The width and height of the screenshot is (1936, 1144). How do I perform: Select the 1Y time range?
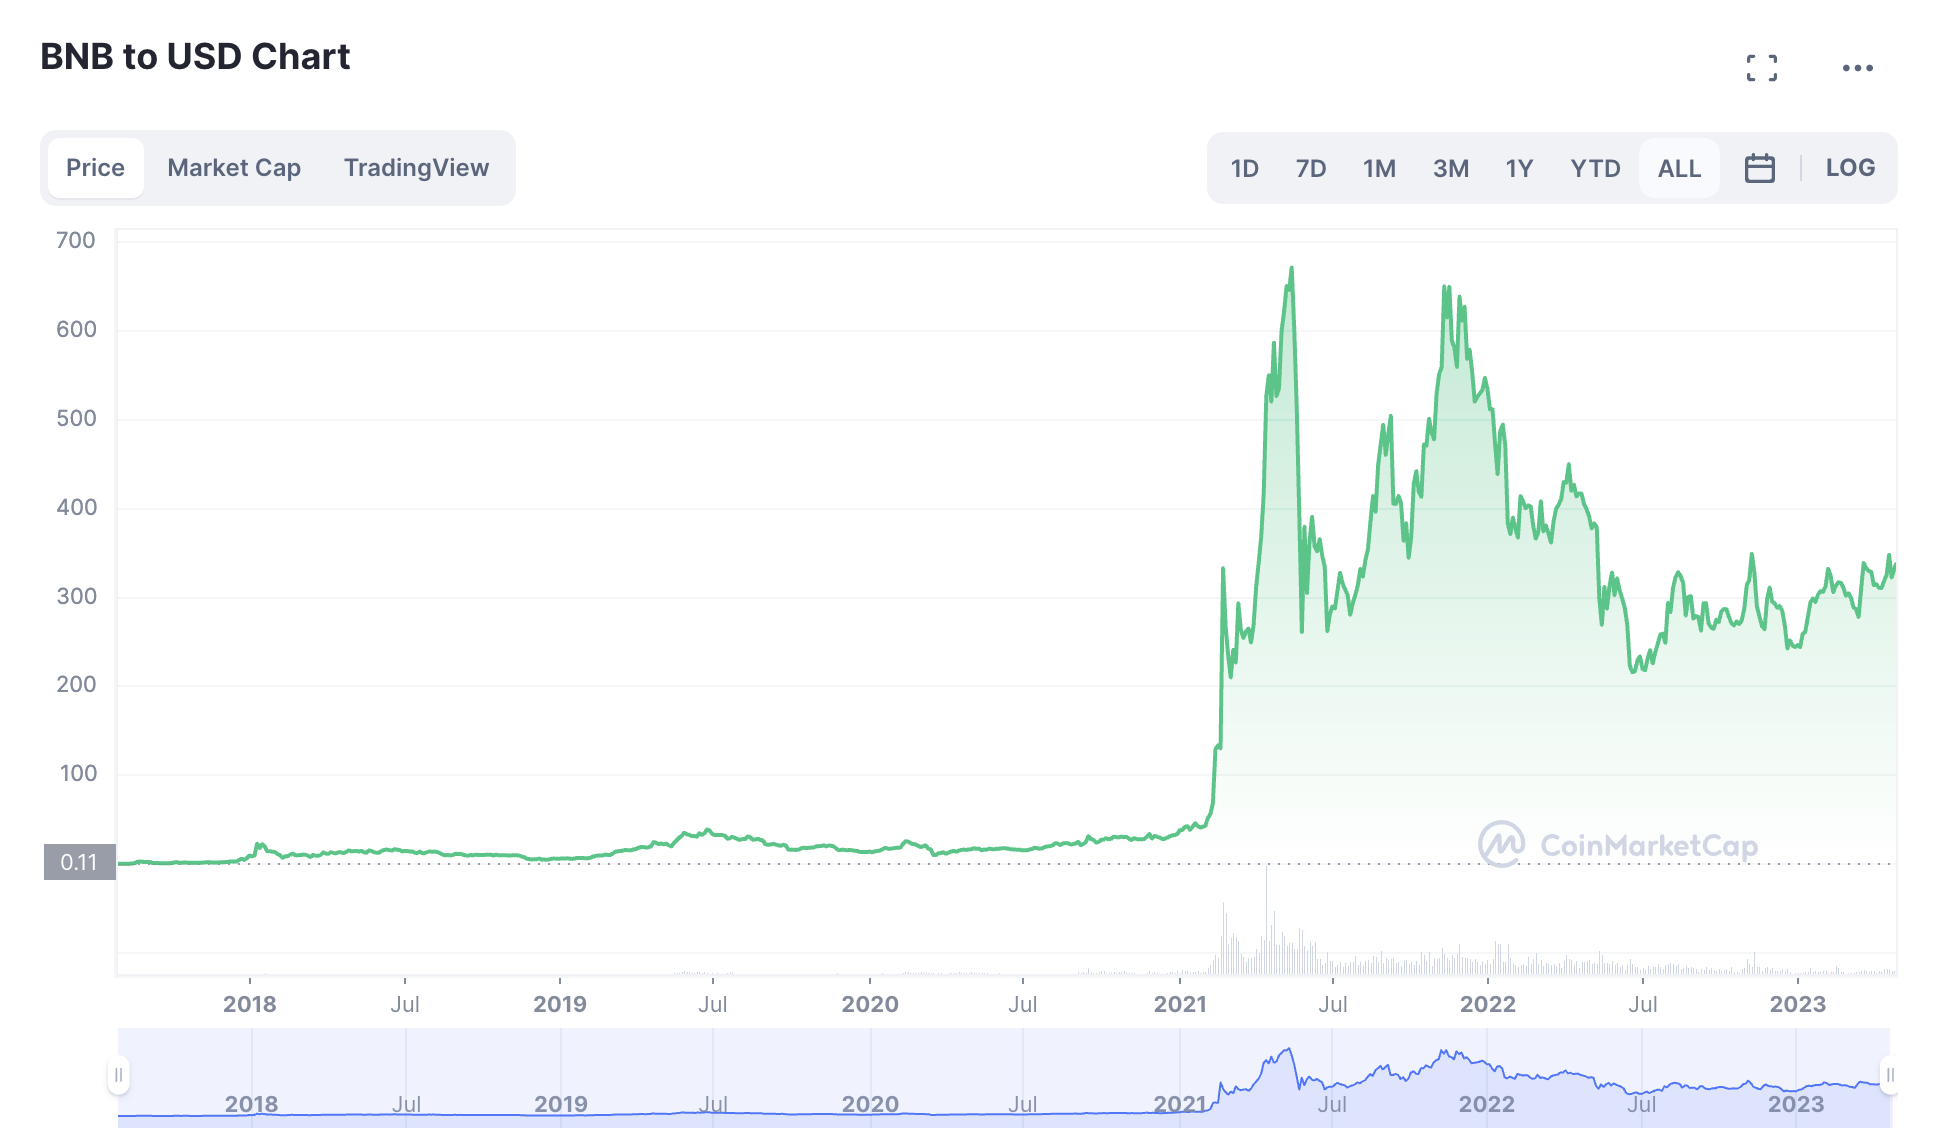click(1519, 168)
